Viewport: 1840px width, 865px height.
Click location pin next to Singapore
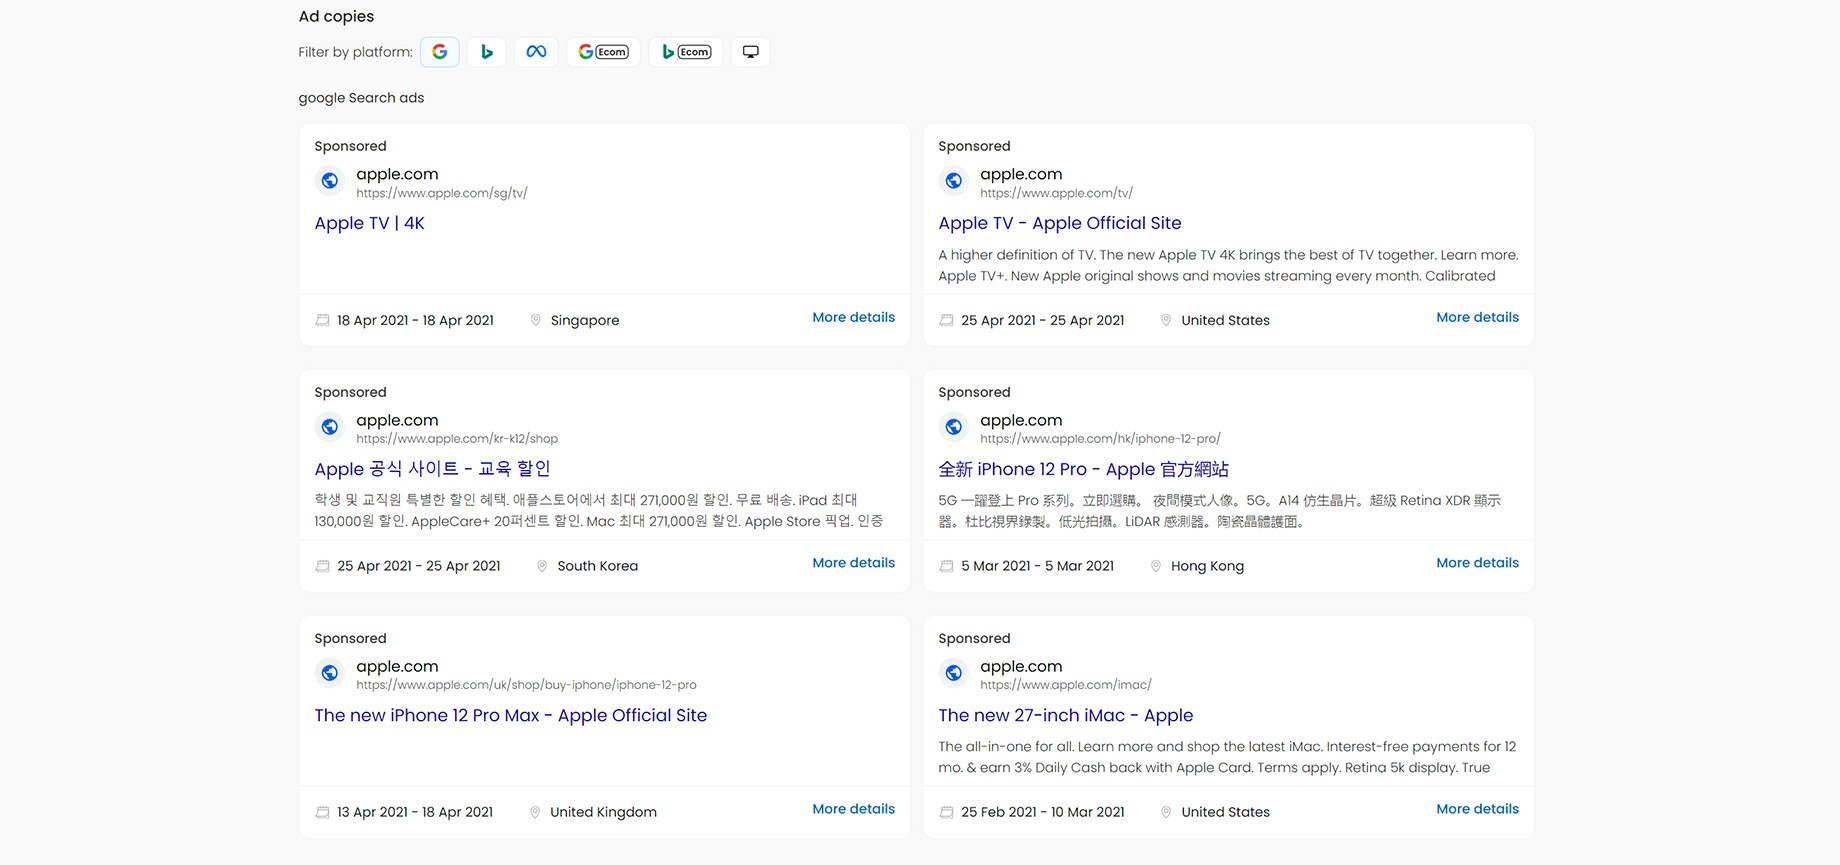pos(536,321)
